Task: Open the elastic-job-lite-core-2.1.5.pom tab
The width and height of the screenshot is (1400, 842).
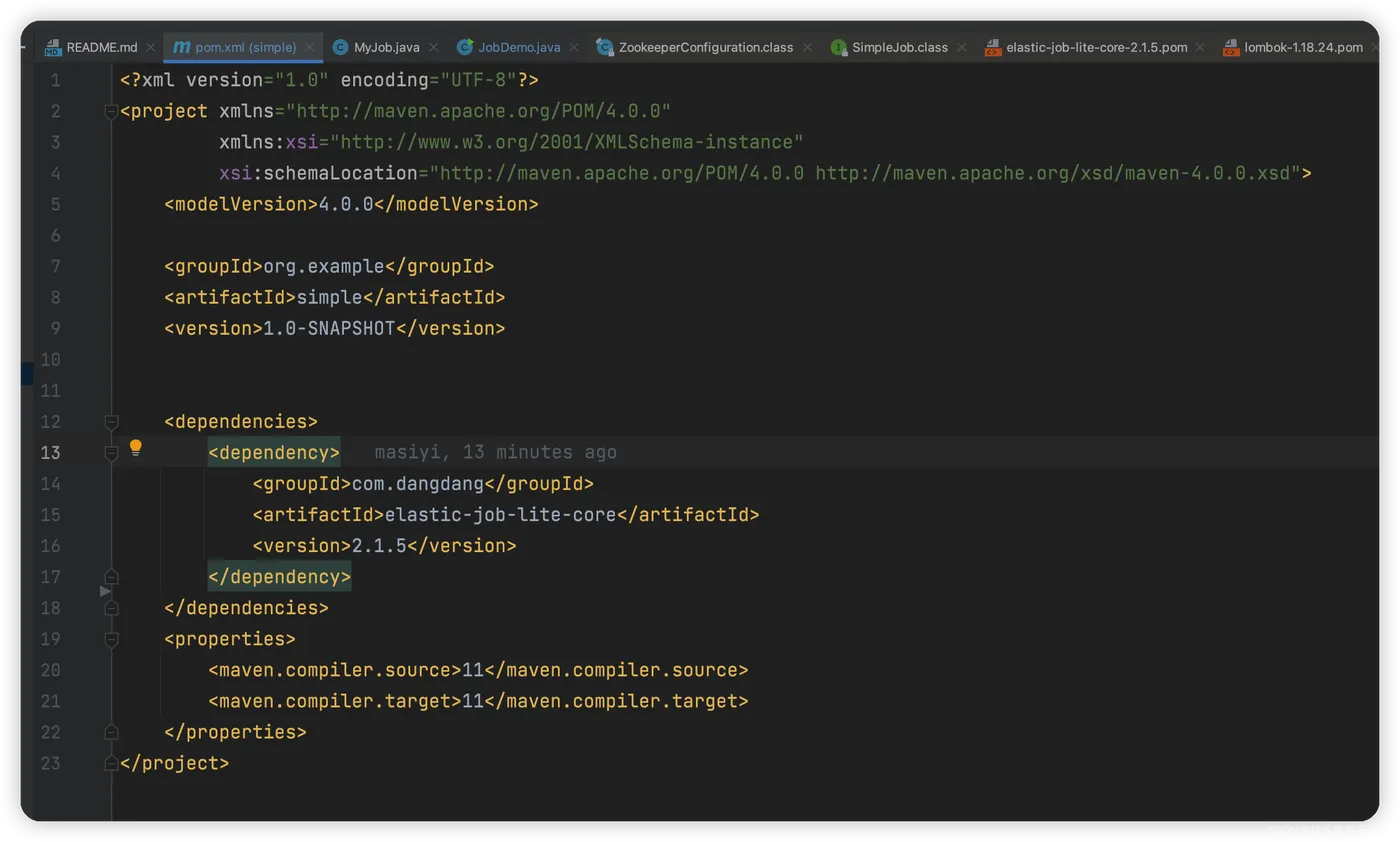Action: 1097,47
